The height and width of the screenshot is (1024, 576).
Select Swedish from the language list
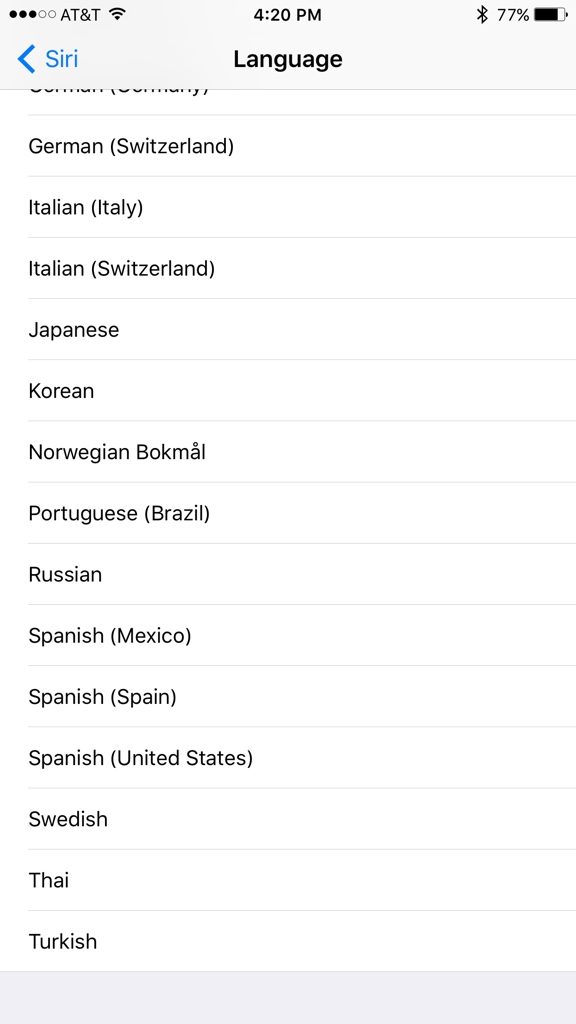coord(288,819)
